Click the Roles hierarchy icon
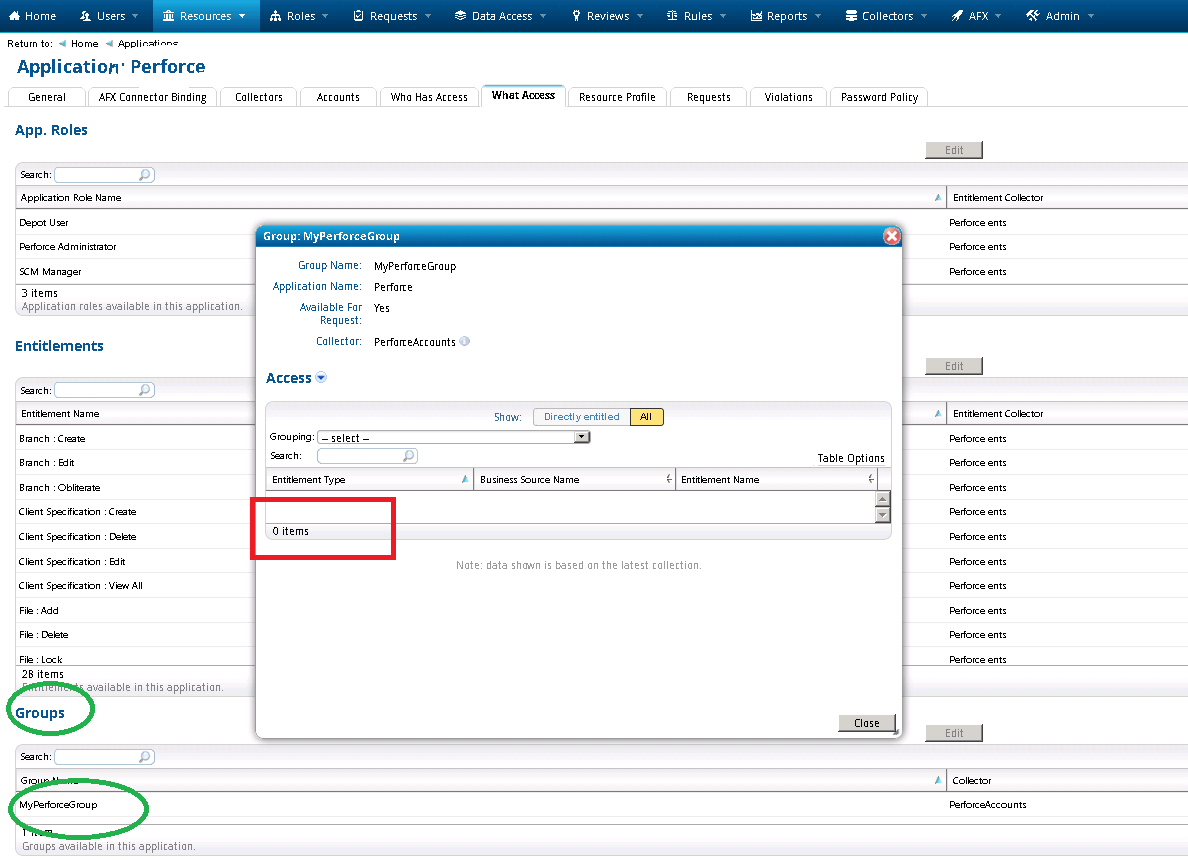Image resolution: width=1188 pixels, height=860 pixels. point(276,16)
